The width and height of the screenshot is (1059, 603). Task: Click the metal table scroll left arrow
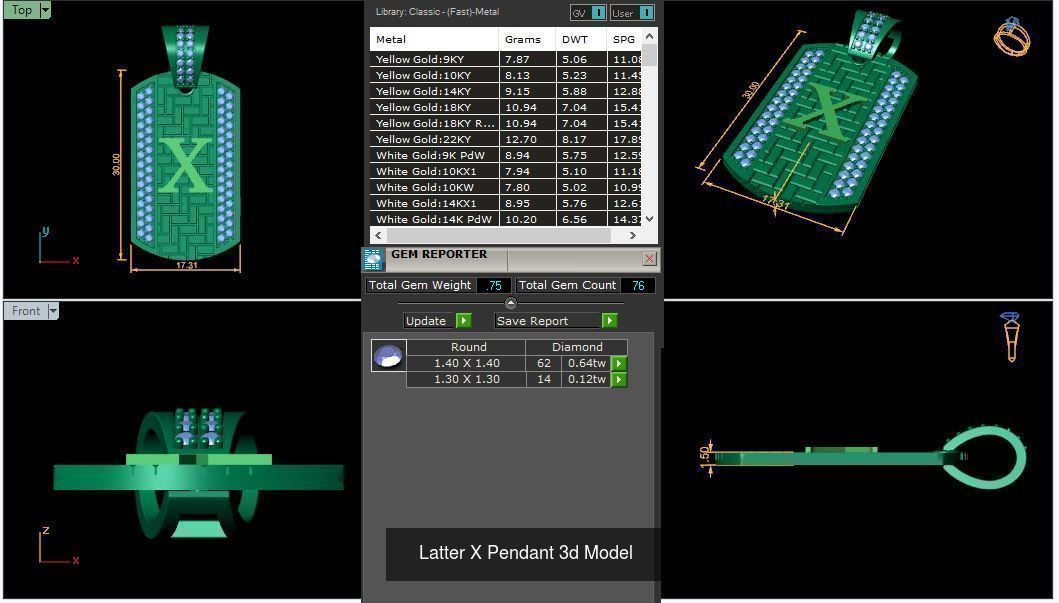point(378,235)
